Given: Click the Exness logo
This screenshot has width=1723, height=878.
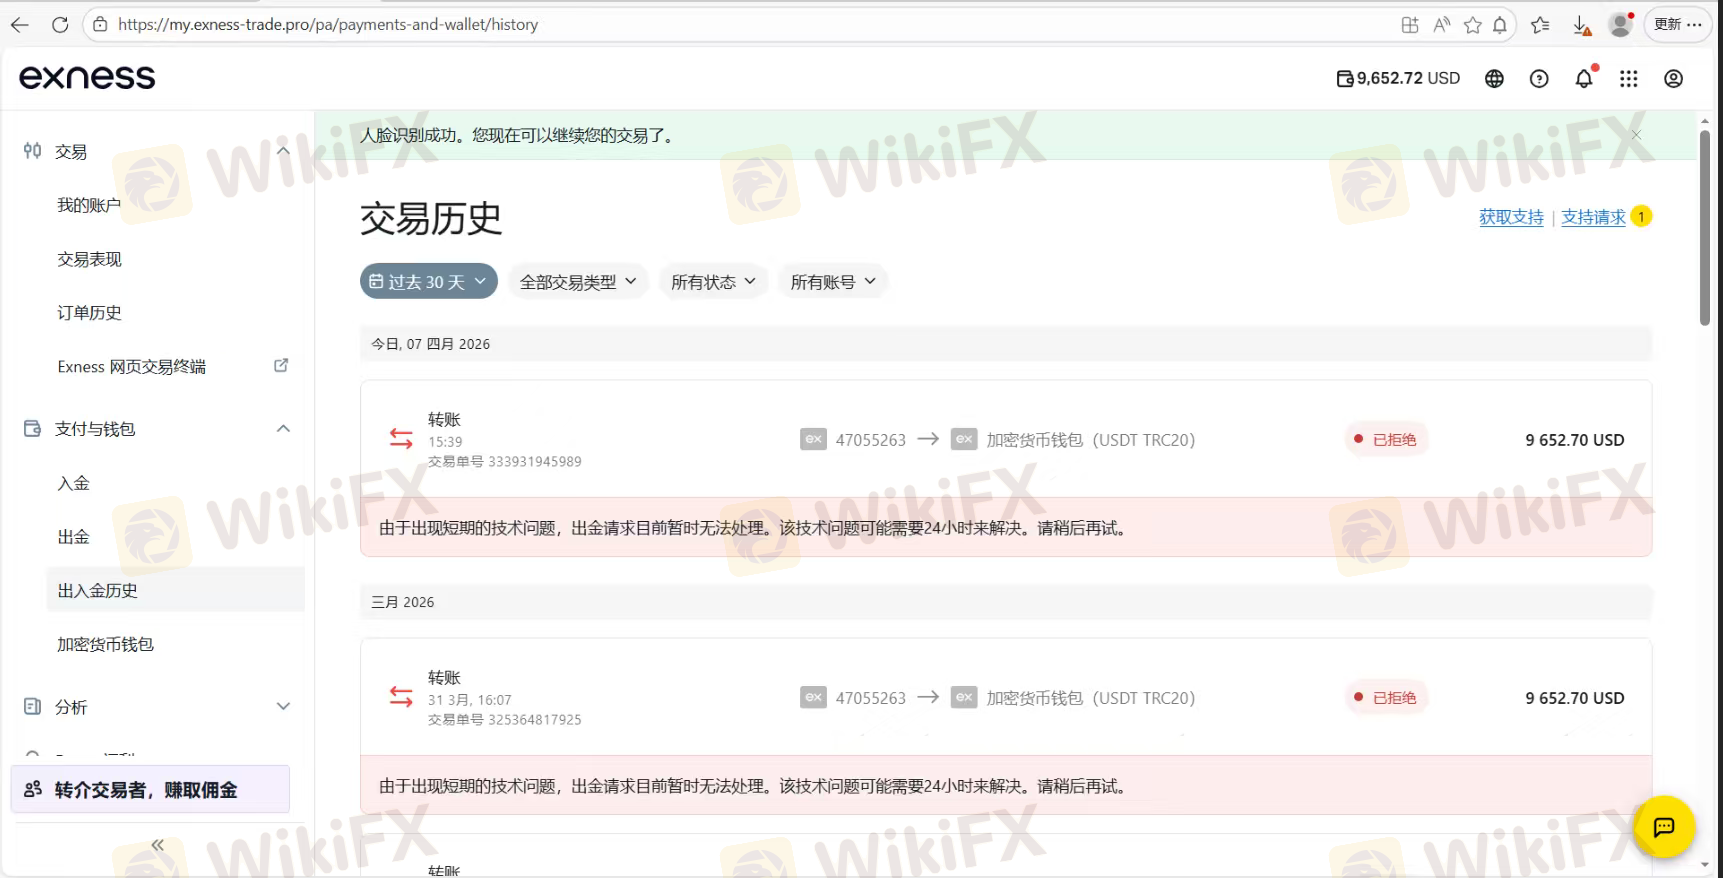Looking at the screenshot, I should pos(87,77).
